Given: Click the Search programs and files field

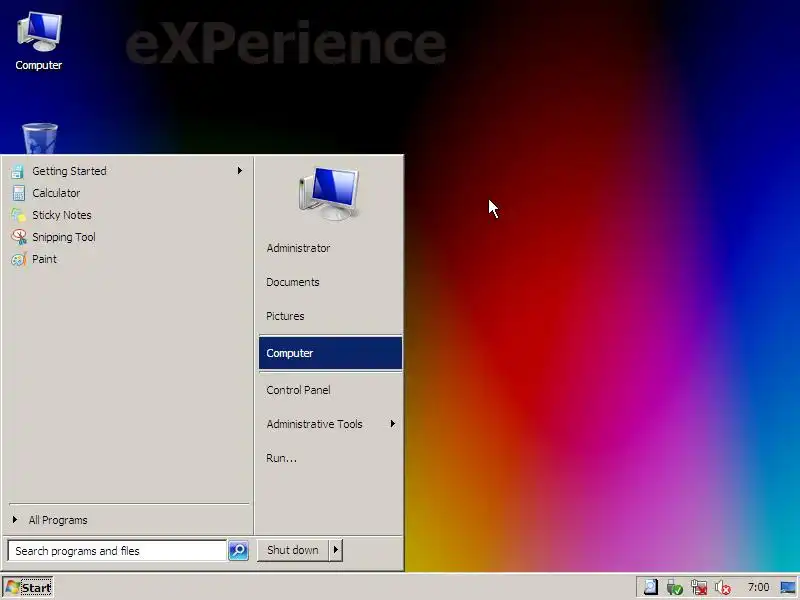Looking at the screenshot, I should [x=117, y=551].
